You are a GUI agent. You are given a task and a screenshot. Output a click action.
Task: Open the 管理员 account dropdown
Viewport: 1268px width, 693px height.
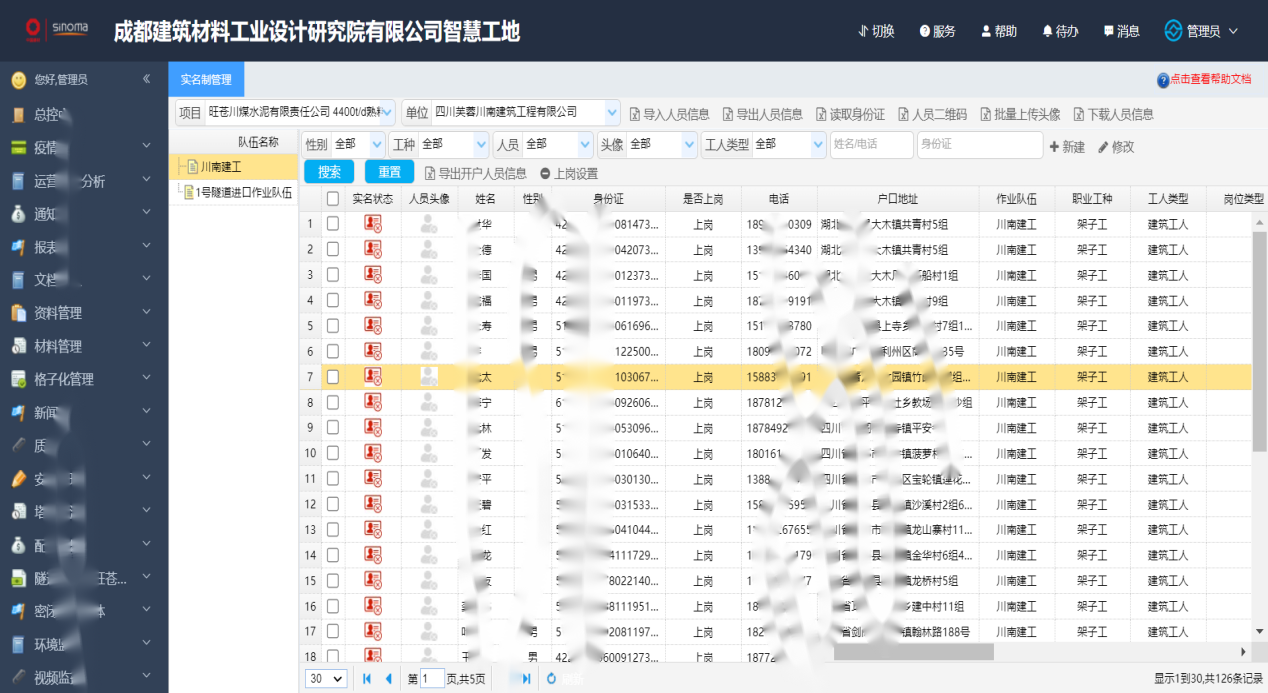(x=1202, y=31)
